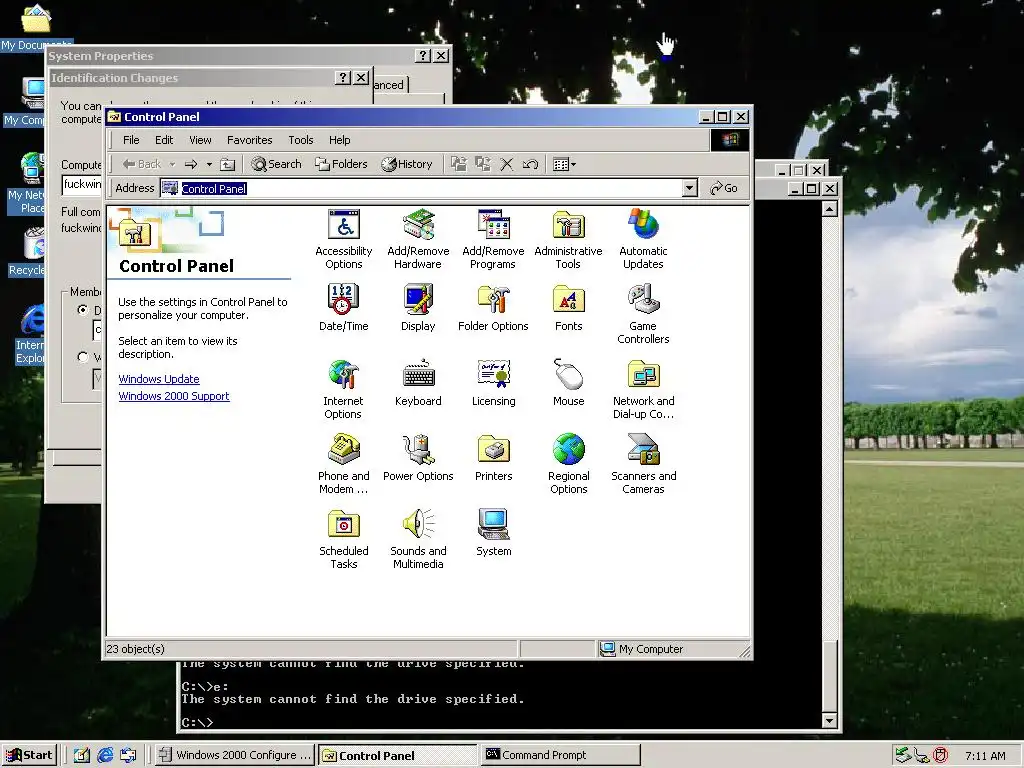Open the Views dropdown button

coord(564,165)
